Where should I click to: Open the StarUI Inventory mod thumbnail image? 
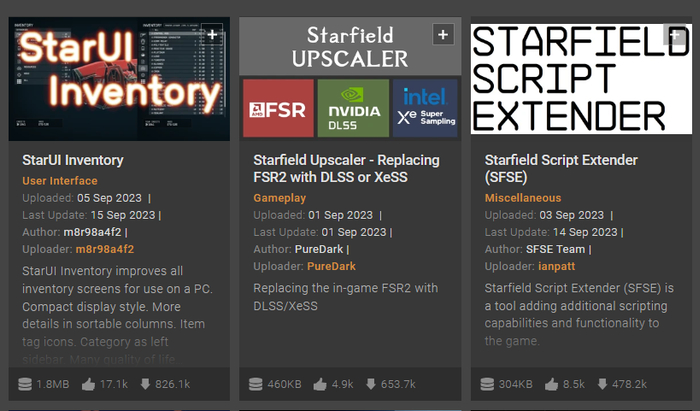point(119,79)
